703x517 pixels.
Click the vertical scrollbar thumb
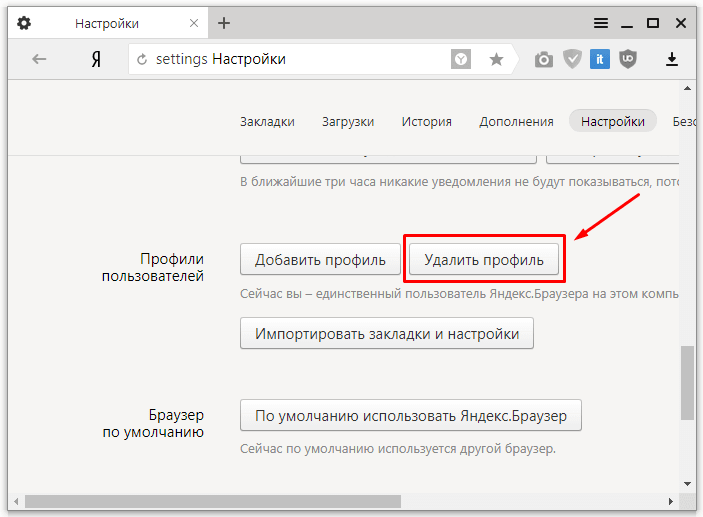(687, 382)
